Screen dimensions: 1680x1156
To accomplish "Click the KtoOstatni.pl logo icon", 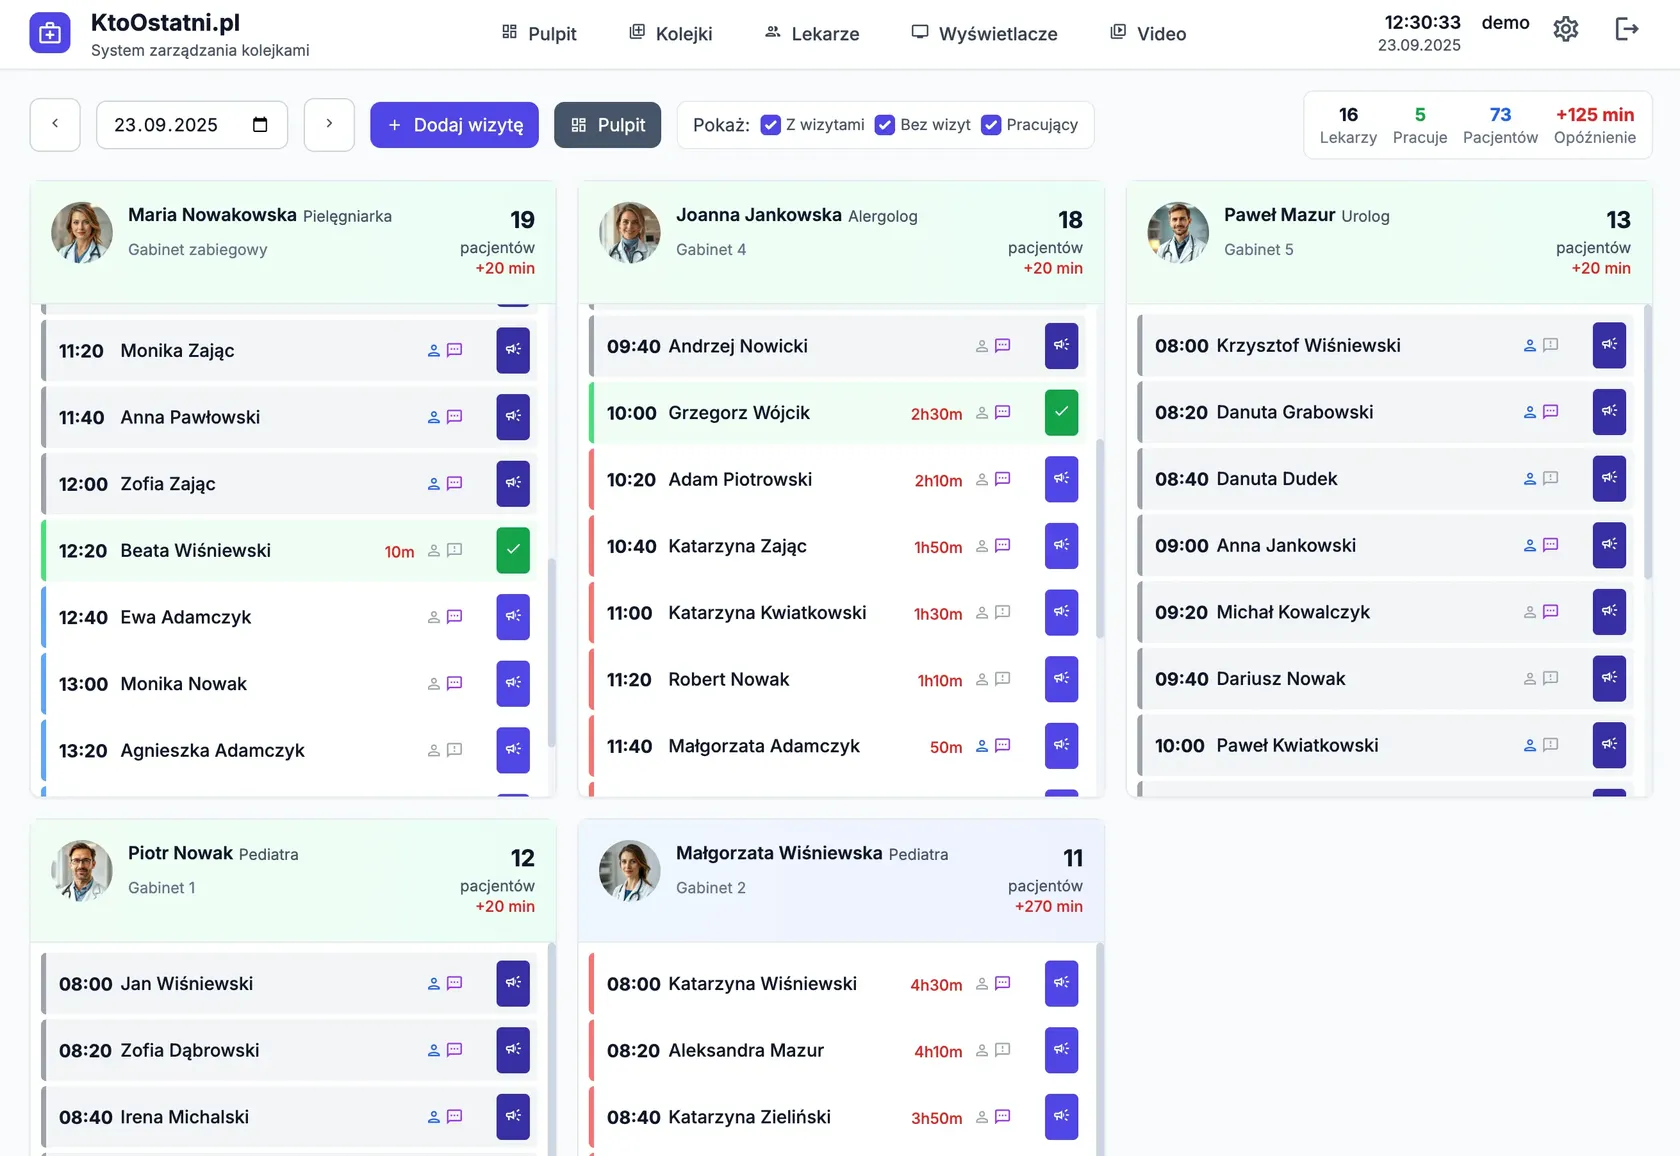I will click(50, 33).
